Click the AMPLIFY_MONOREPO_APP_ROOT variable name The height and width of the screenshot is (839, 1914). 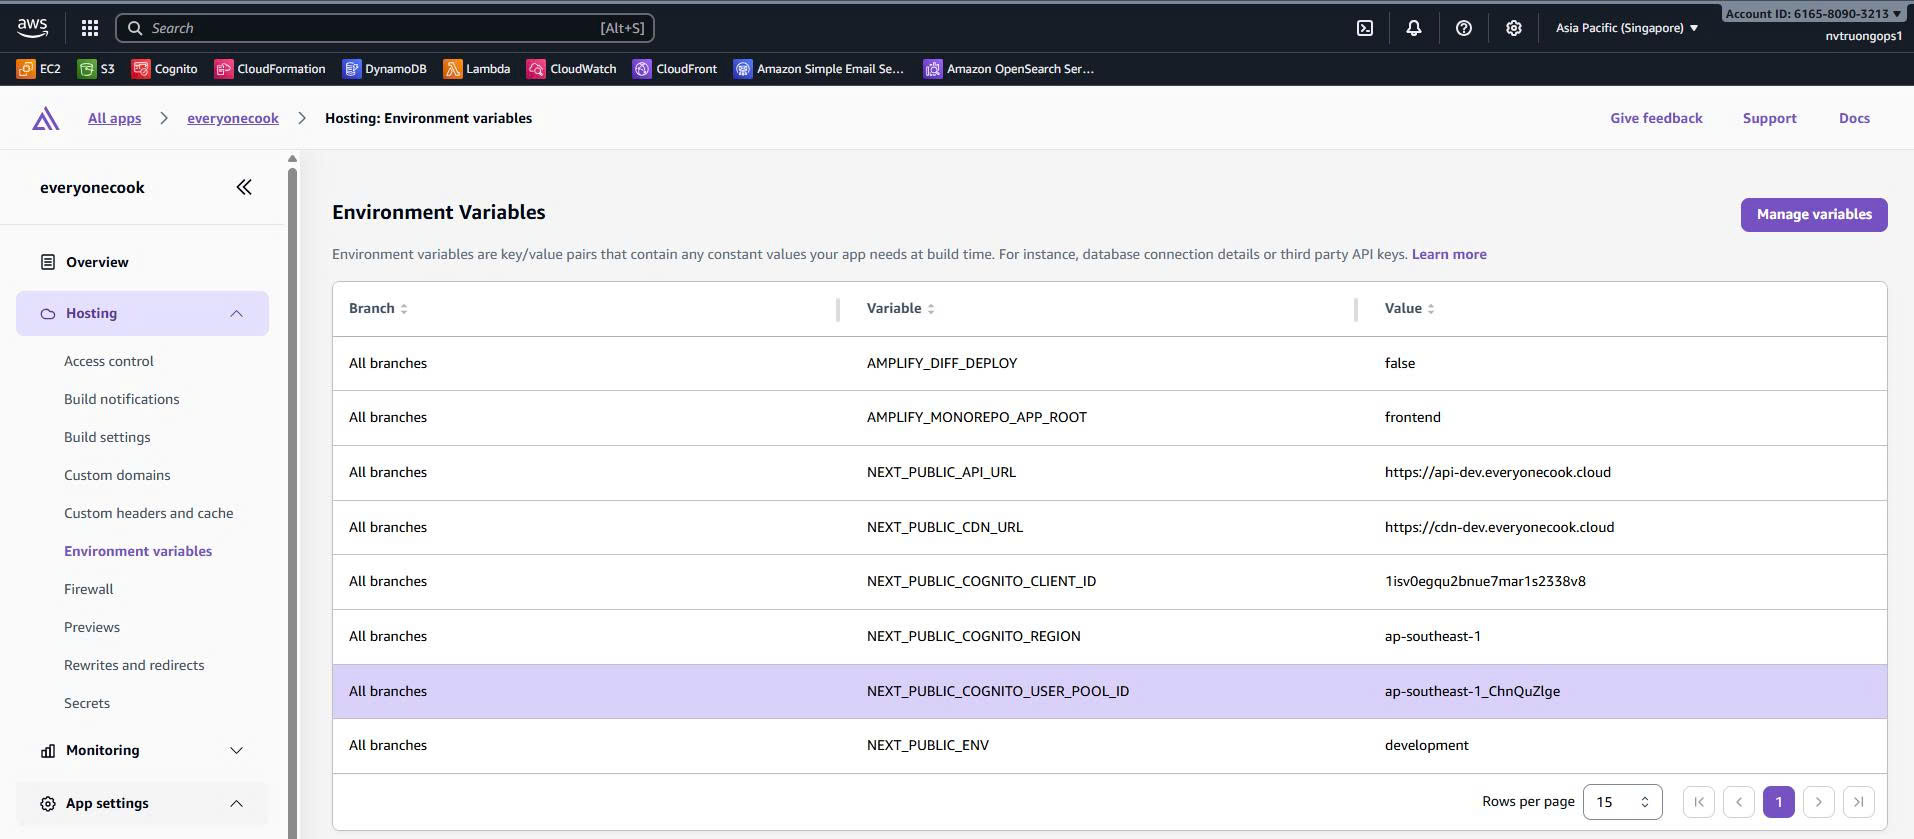pos(977,417)
